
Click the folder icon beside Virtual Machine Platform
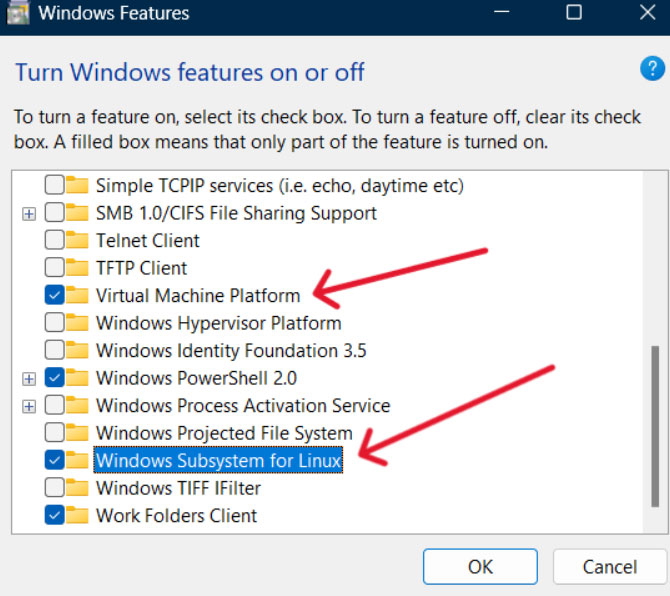[x=77, y=295]
